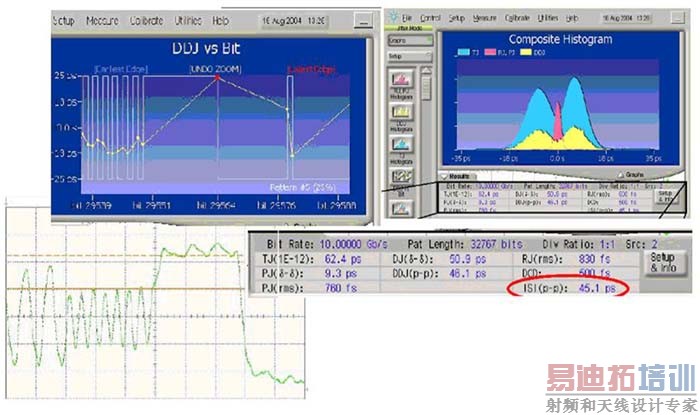The image size is (700, 415).
Task: Click the PJ(δ-δ) value 9.3 ps
Action: (341, 274)
